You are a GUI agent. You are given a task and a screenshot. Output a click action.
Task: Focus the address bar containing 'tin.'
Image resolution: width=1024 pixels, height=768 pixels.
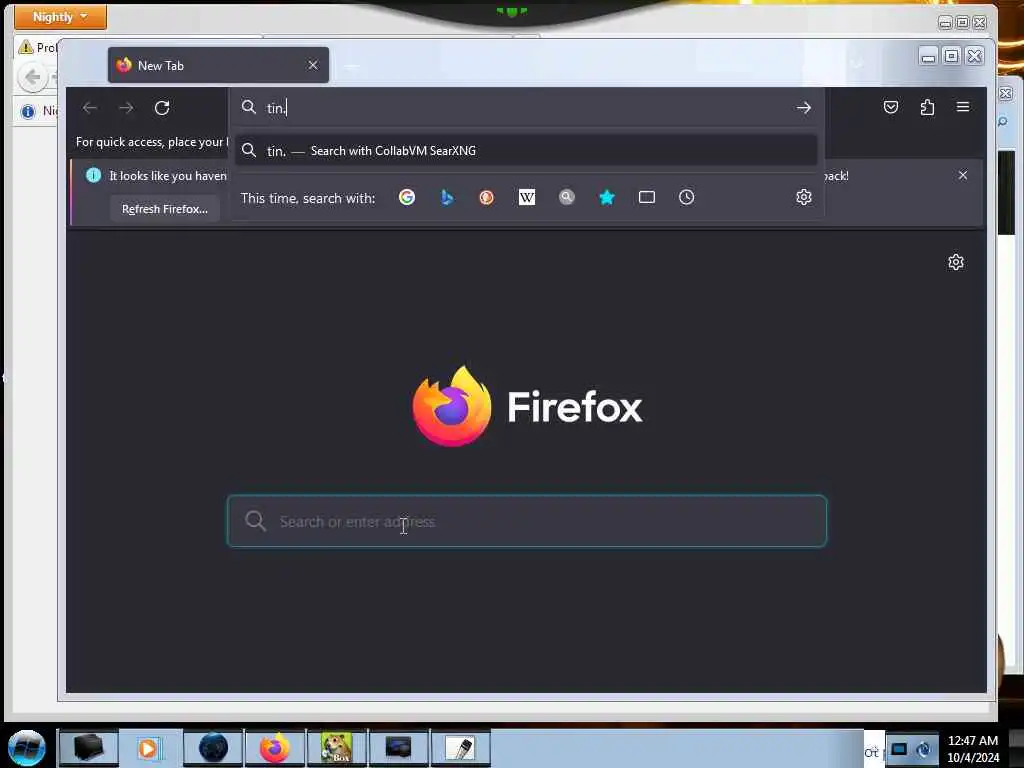(x=526, y=108)
